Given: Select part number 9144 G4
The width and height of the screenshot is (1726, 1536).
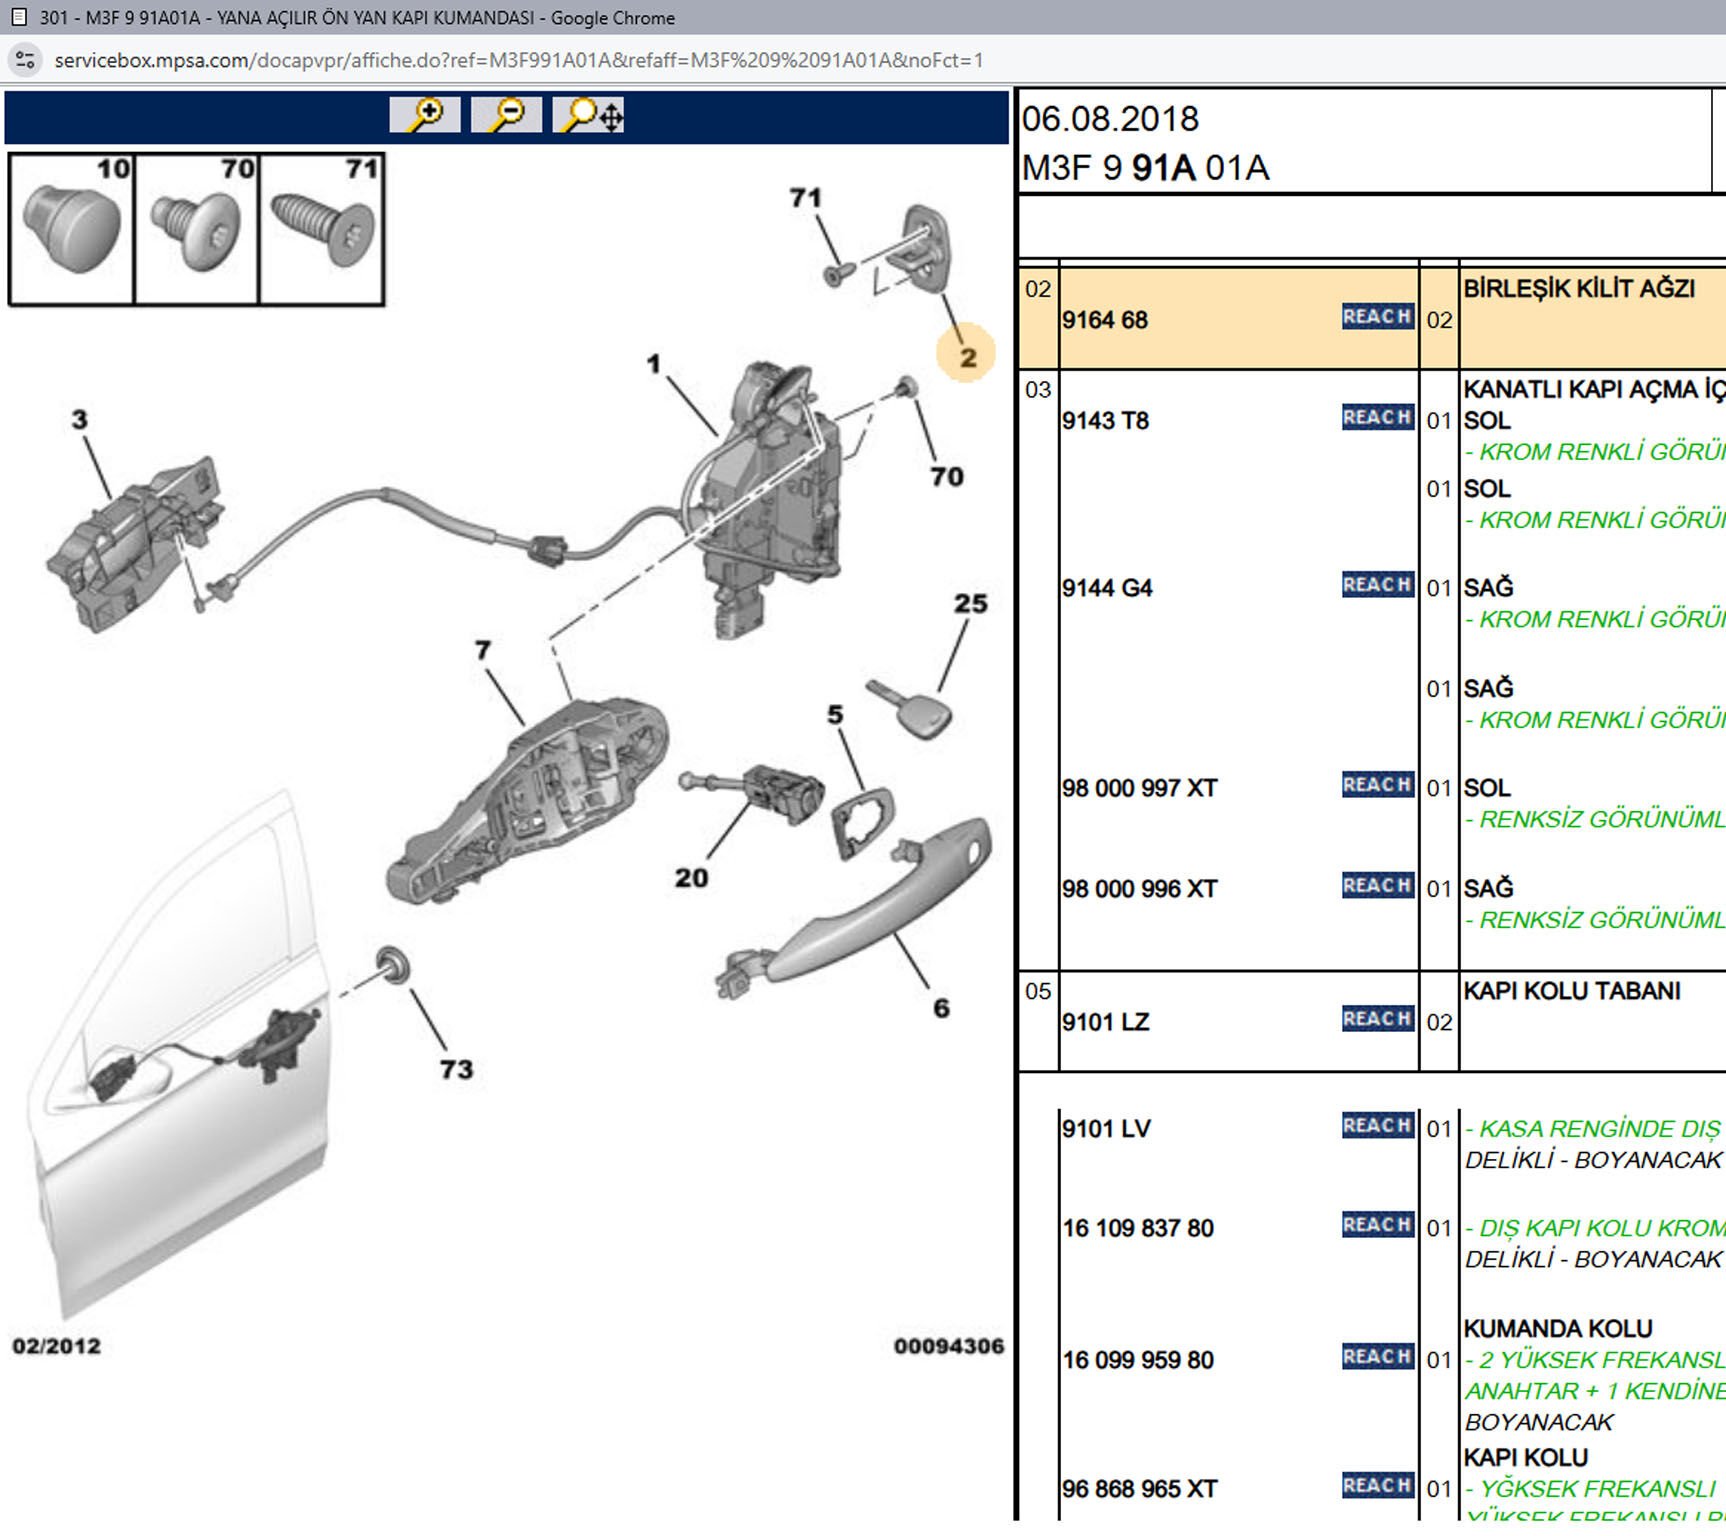Looking at the screenshot, I should tap(1107, 588).
